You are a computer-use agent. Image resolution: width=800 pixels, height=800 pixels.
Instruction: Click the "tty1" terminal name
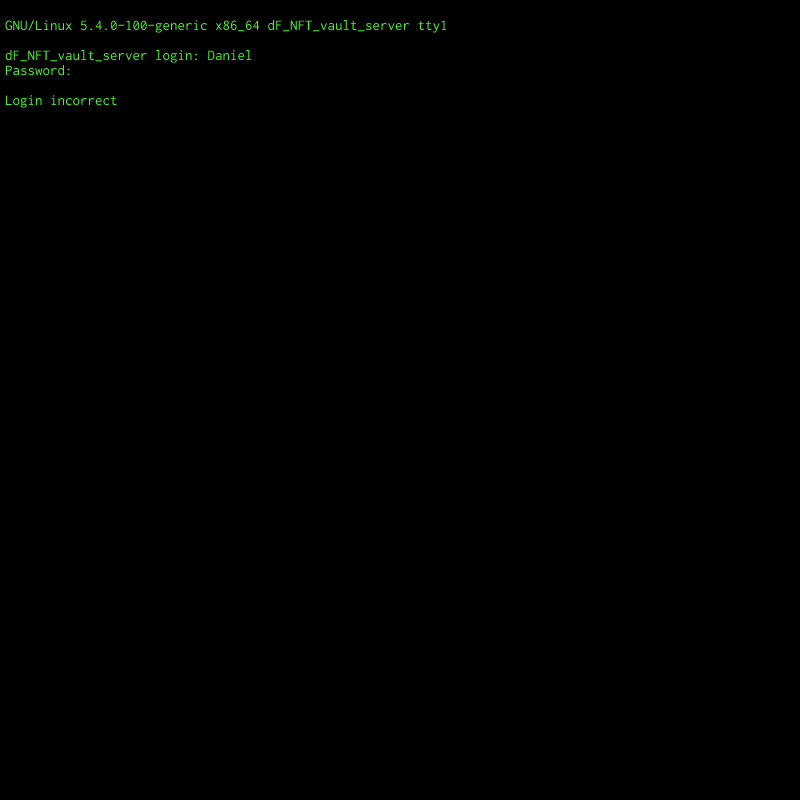click(x=432, y=26)
